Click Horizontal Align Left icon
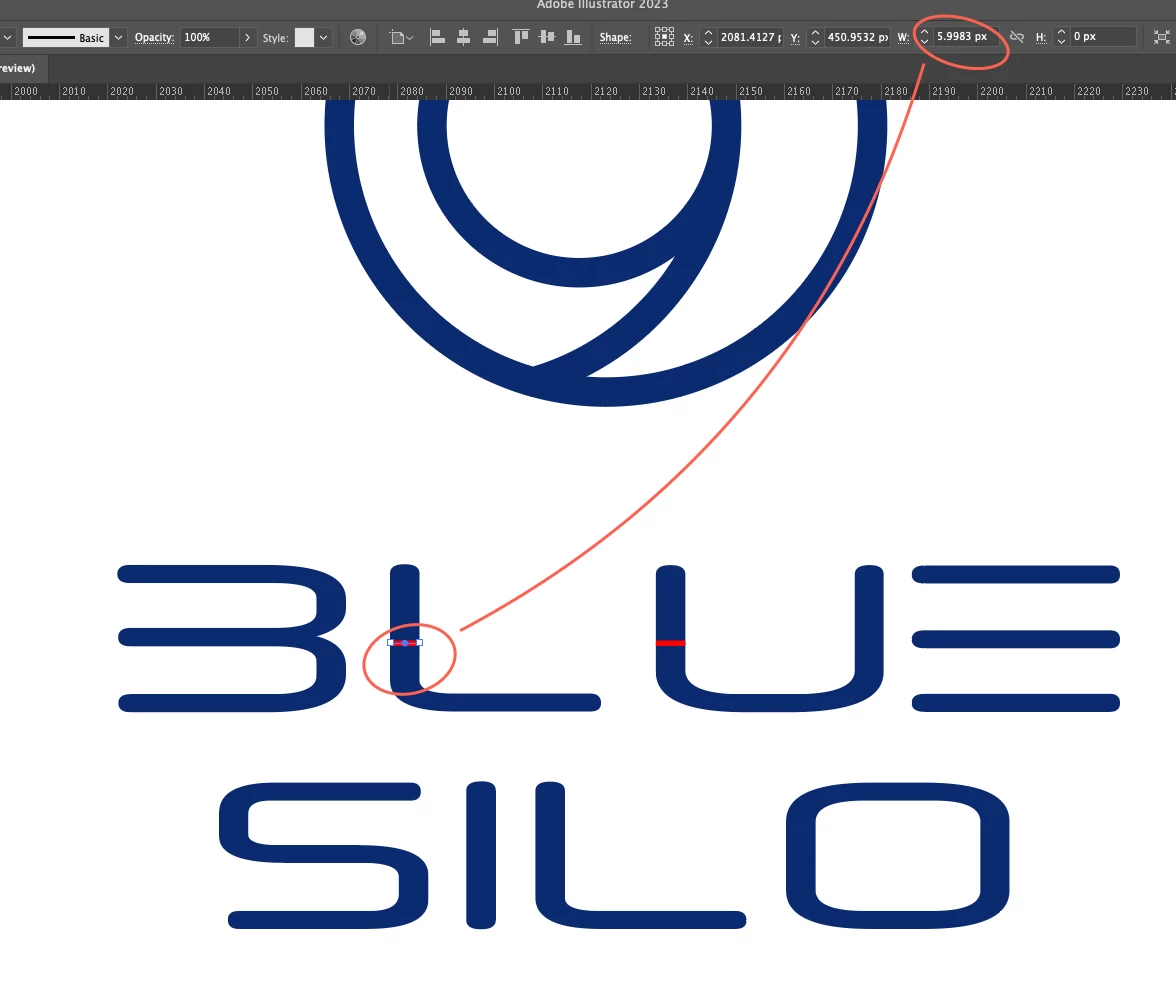Screen dimensions: 1176x997 pyautogui.click(x=437, y=37)
